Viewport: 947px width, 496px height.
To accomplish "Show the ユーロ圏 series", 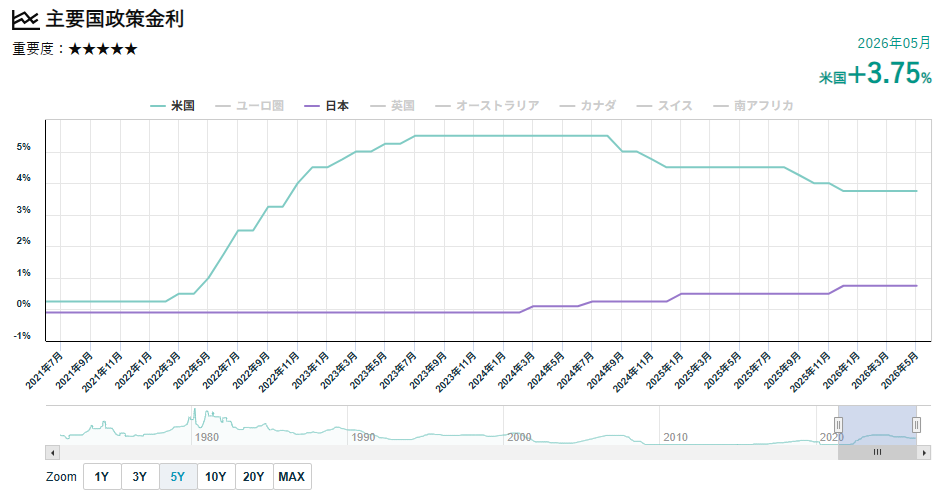I will click(249, 106).
